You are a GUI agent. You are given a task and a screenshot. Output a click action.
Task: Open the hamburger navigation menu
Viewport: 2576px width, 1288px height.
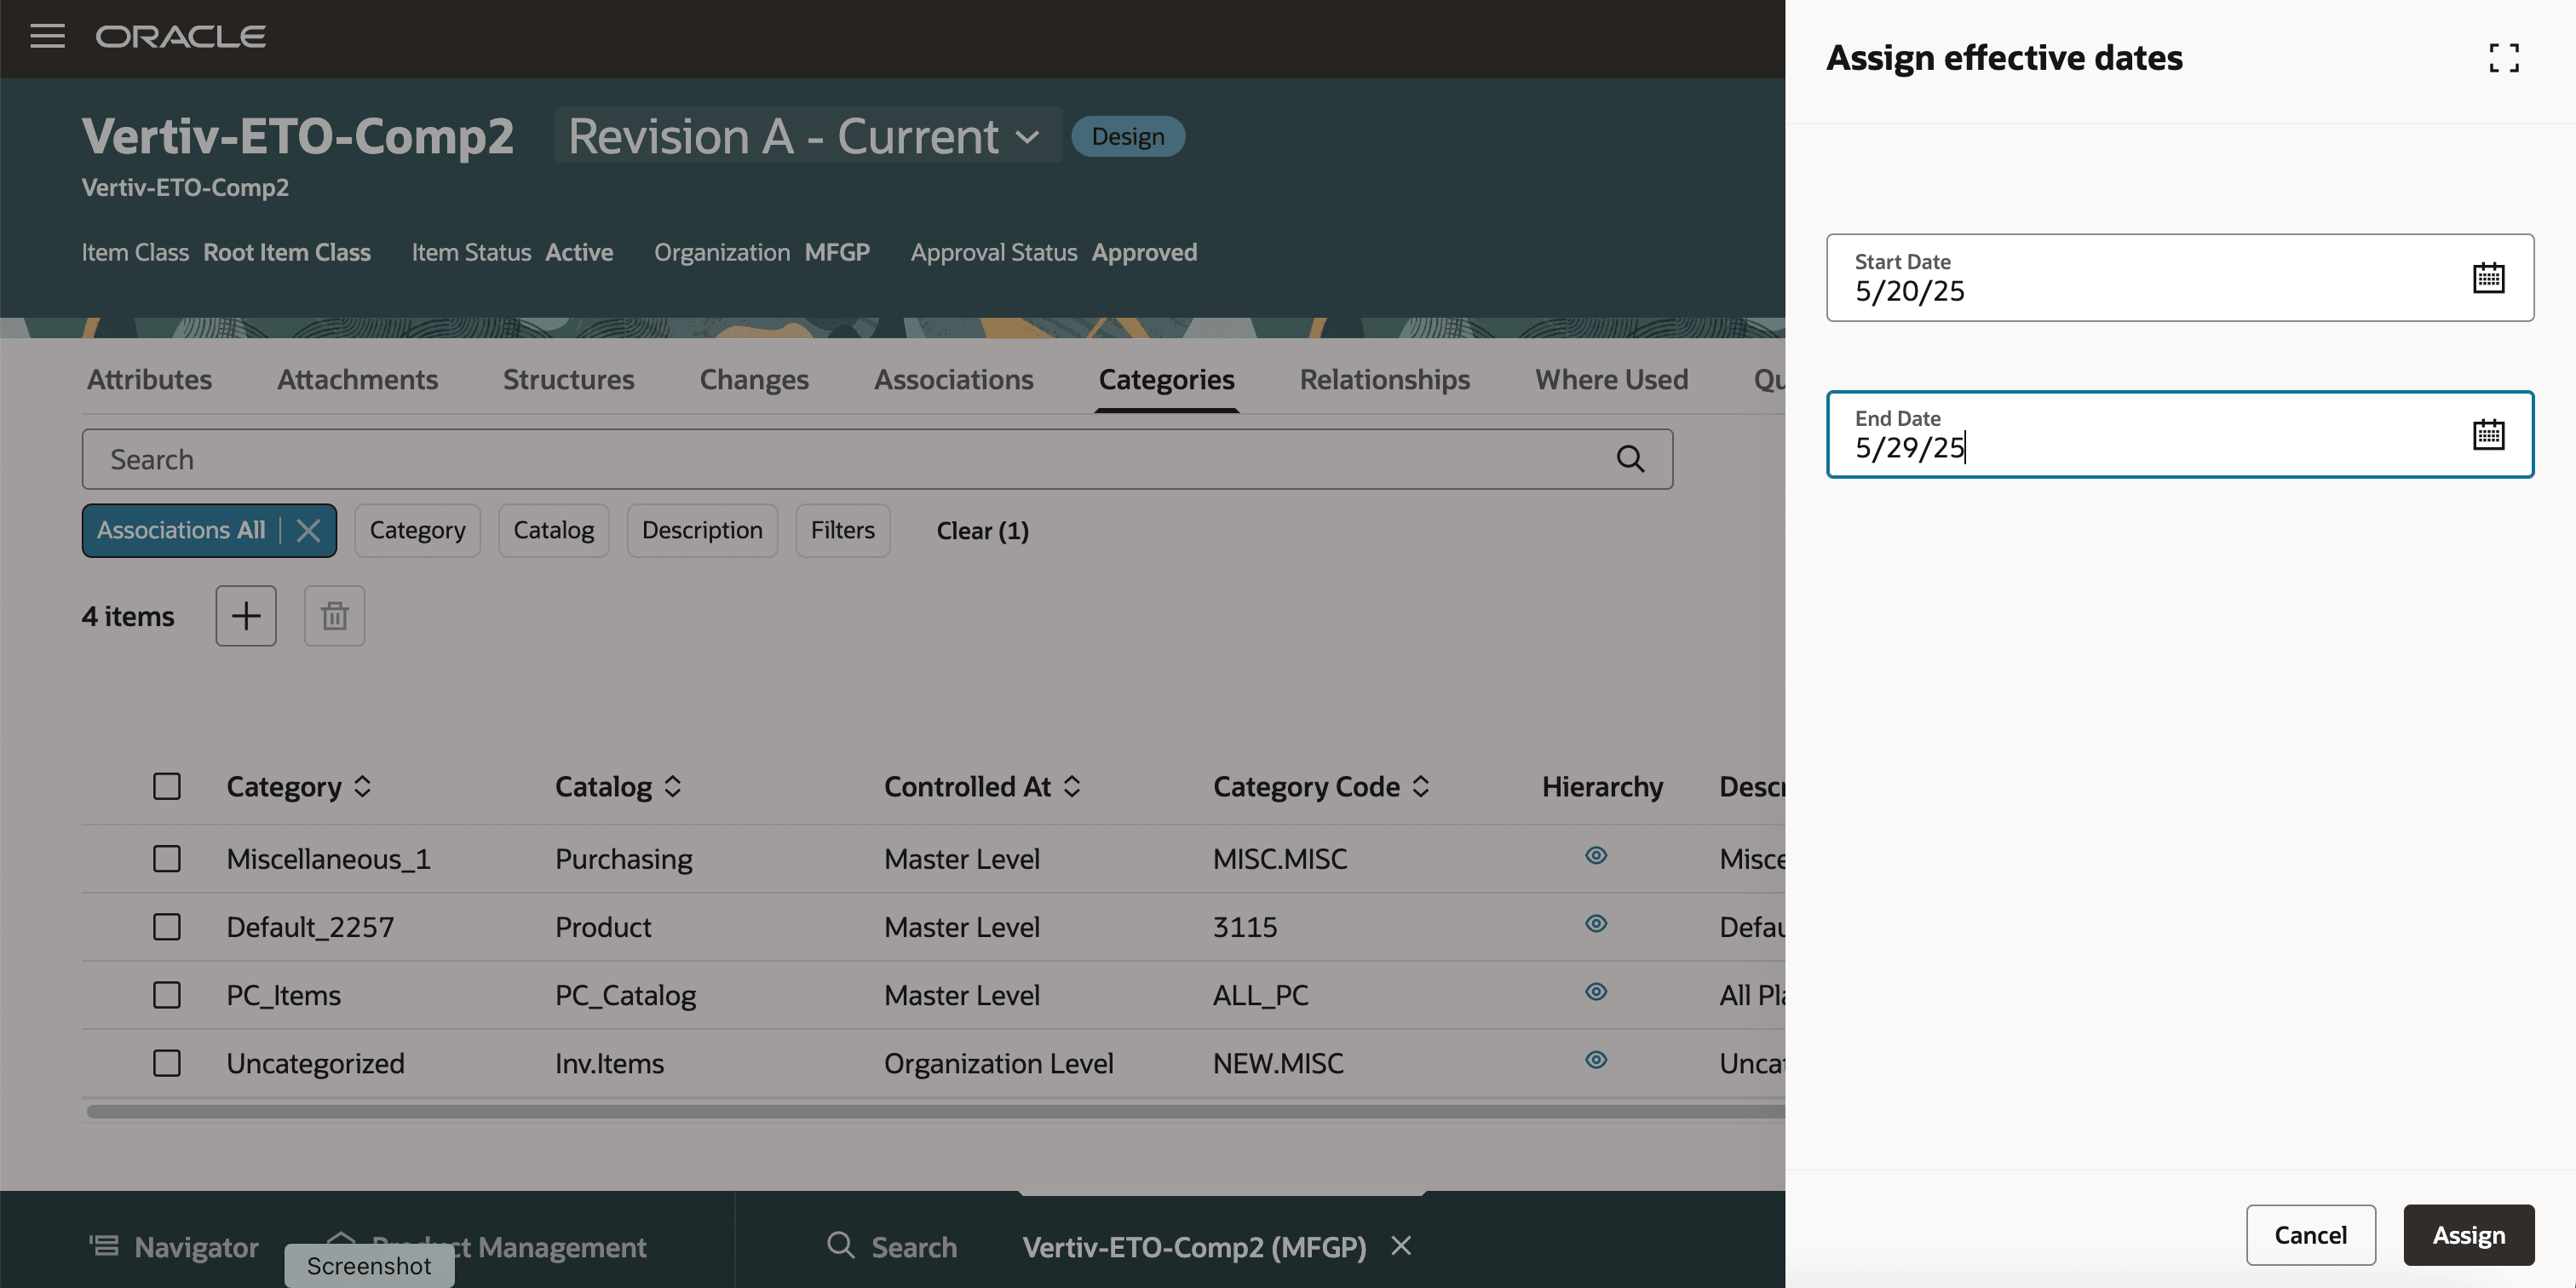[47, 37]
